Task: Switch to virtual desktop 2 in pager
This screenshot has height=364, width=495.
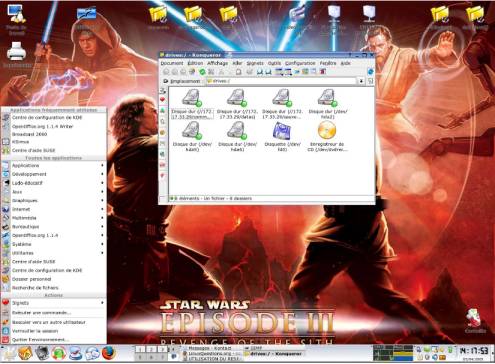Action: pyautogui.click(x=151, y=349)
